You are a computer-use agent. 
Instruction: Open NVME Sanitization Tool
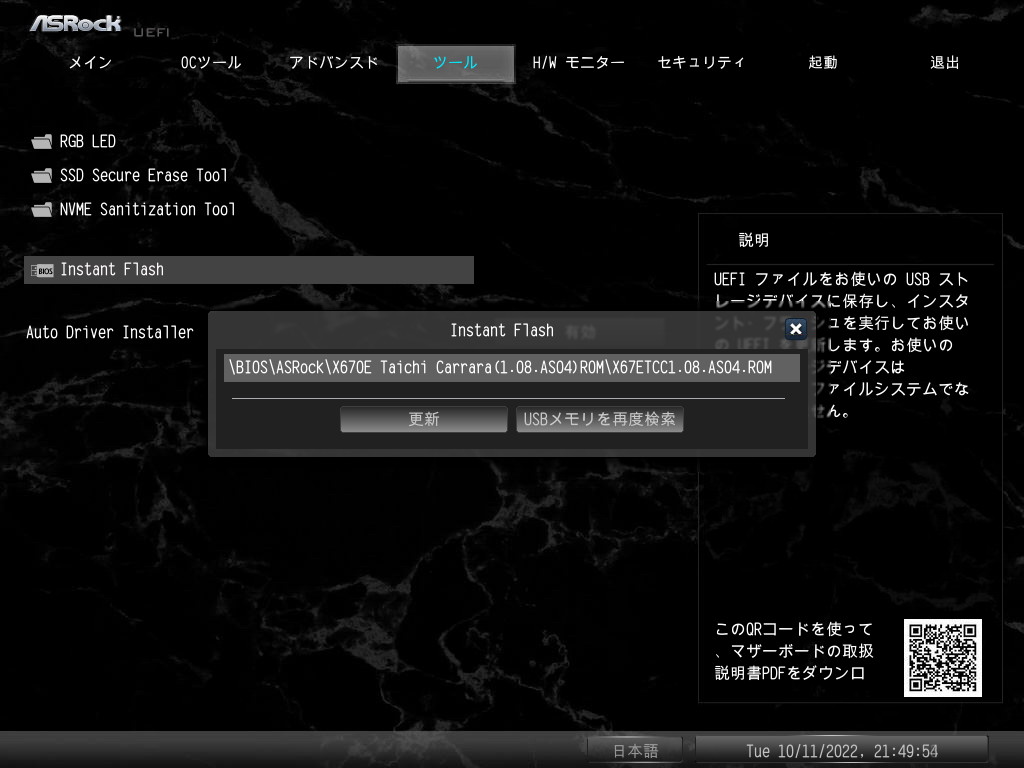click(148, 210)
